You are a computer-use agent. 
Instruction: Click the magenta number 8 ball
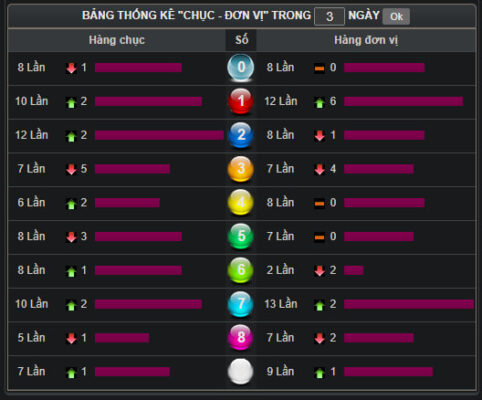[x=241, y=337]
